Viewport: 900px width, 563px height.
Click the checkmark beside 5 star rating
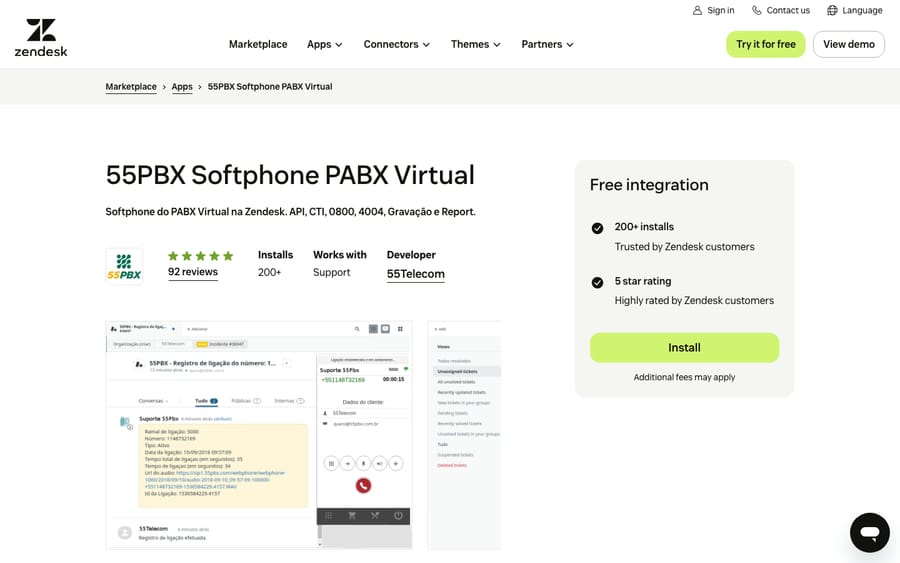coord(597,282)
